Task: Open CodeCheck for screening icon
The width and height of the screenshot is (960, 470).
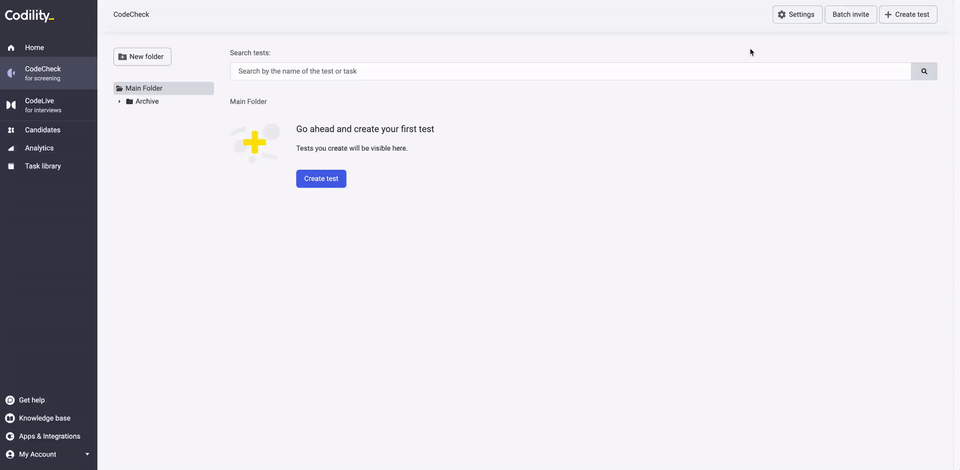Action: 11,73
